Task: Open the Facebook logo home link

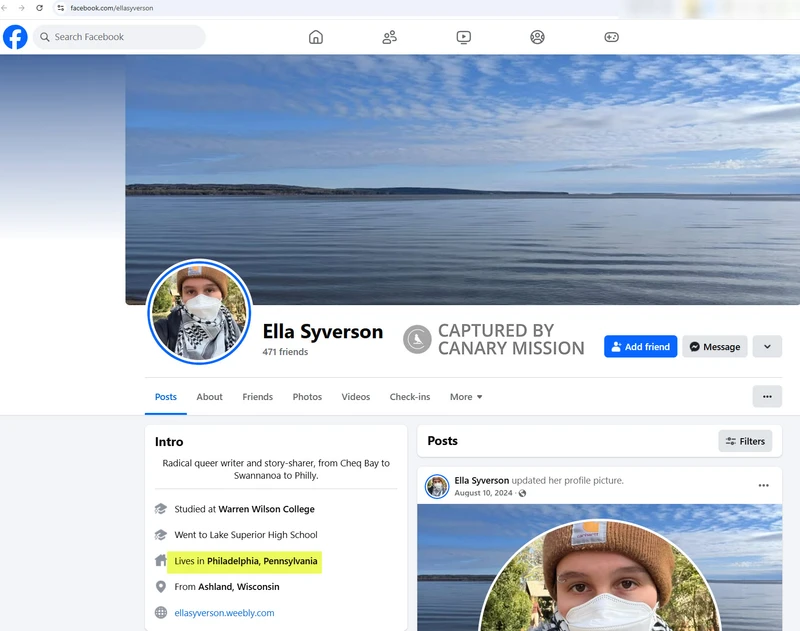Action: click(x=15, y=37)
